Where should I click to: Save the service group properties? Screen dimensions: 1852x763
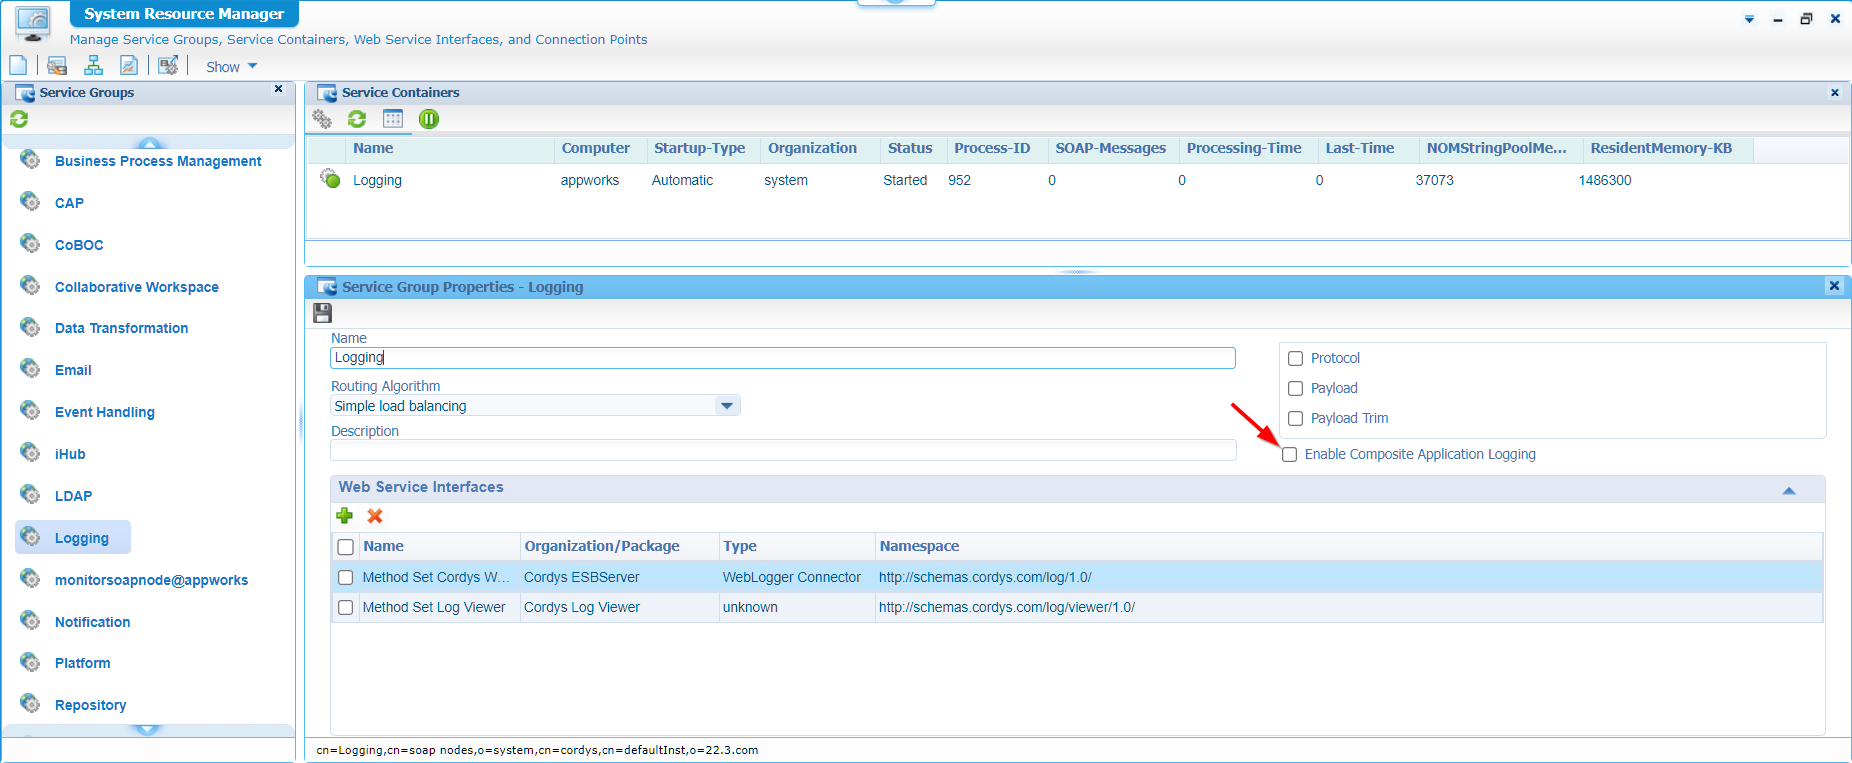322,313
